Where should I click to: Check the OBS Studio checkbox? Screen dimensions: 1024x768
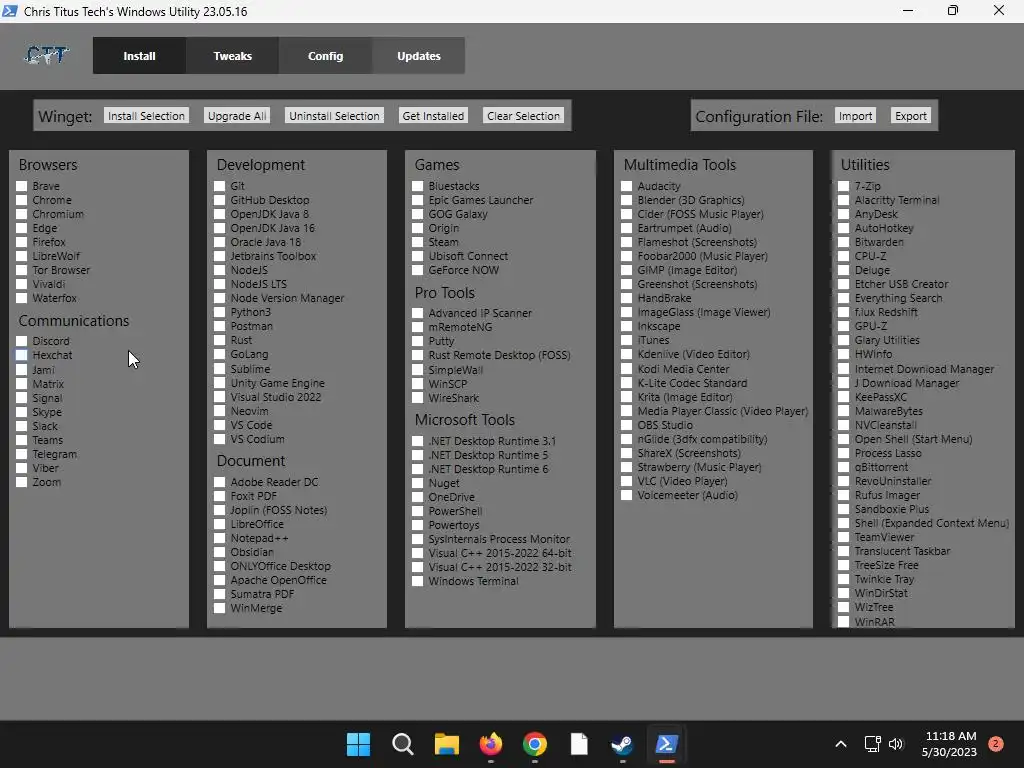(x=626, y=425)
